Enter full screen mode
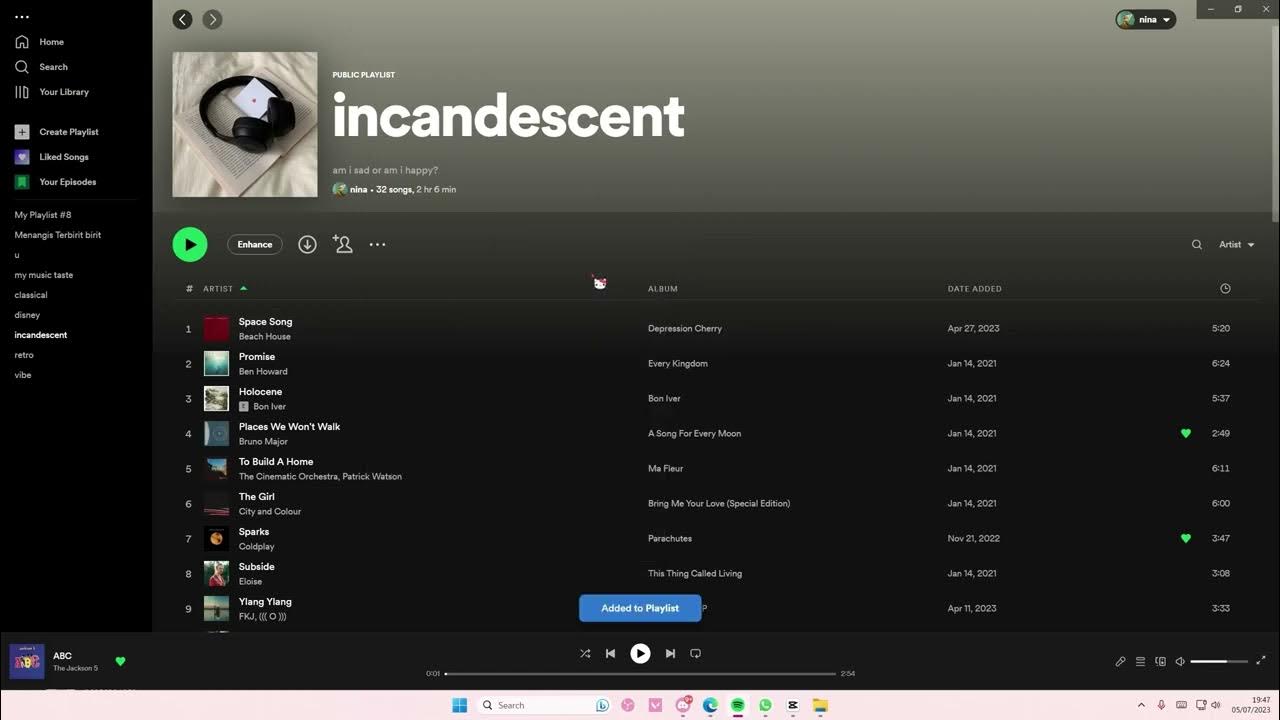Image resolution: width=1280 pixels, height=720 pixels. 1261,661
